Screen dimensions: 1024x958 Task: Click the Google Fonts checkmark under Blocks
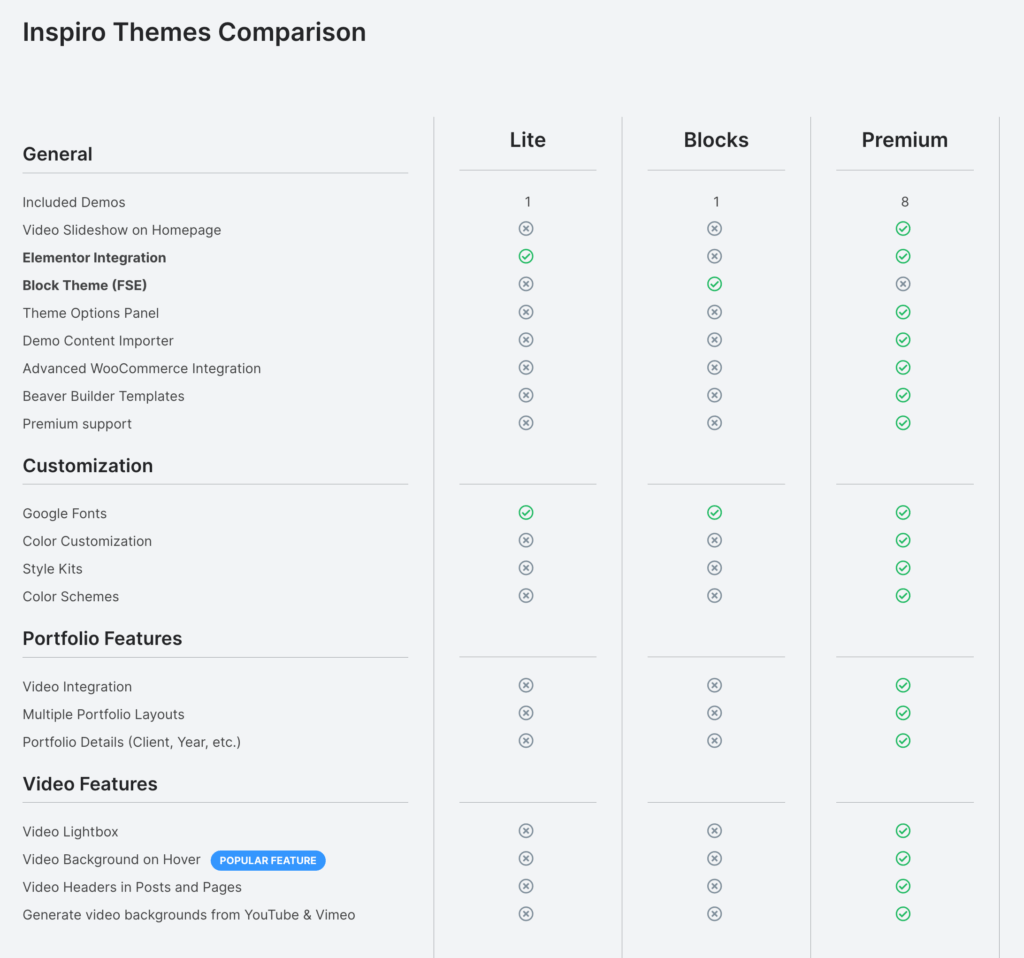tap(714, 513)
